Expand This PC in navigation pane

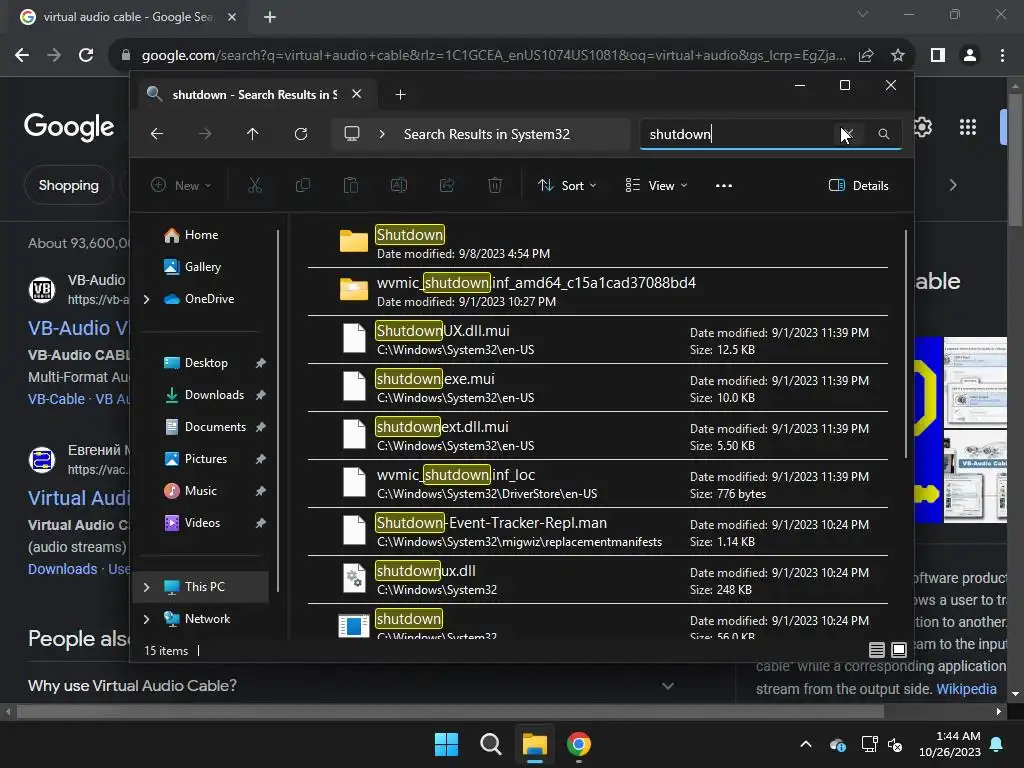(146, 587)
